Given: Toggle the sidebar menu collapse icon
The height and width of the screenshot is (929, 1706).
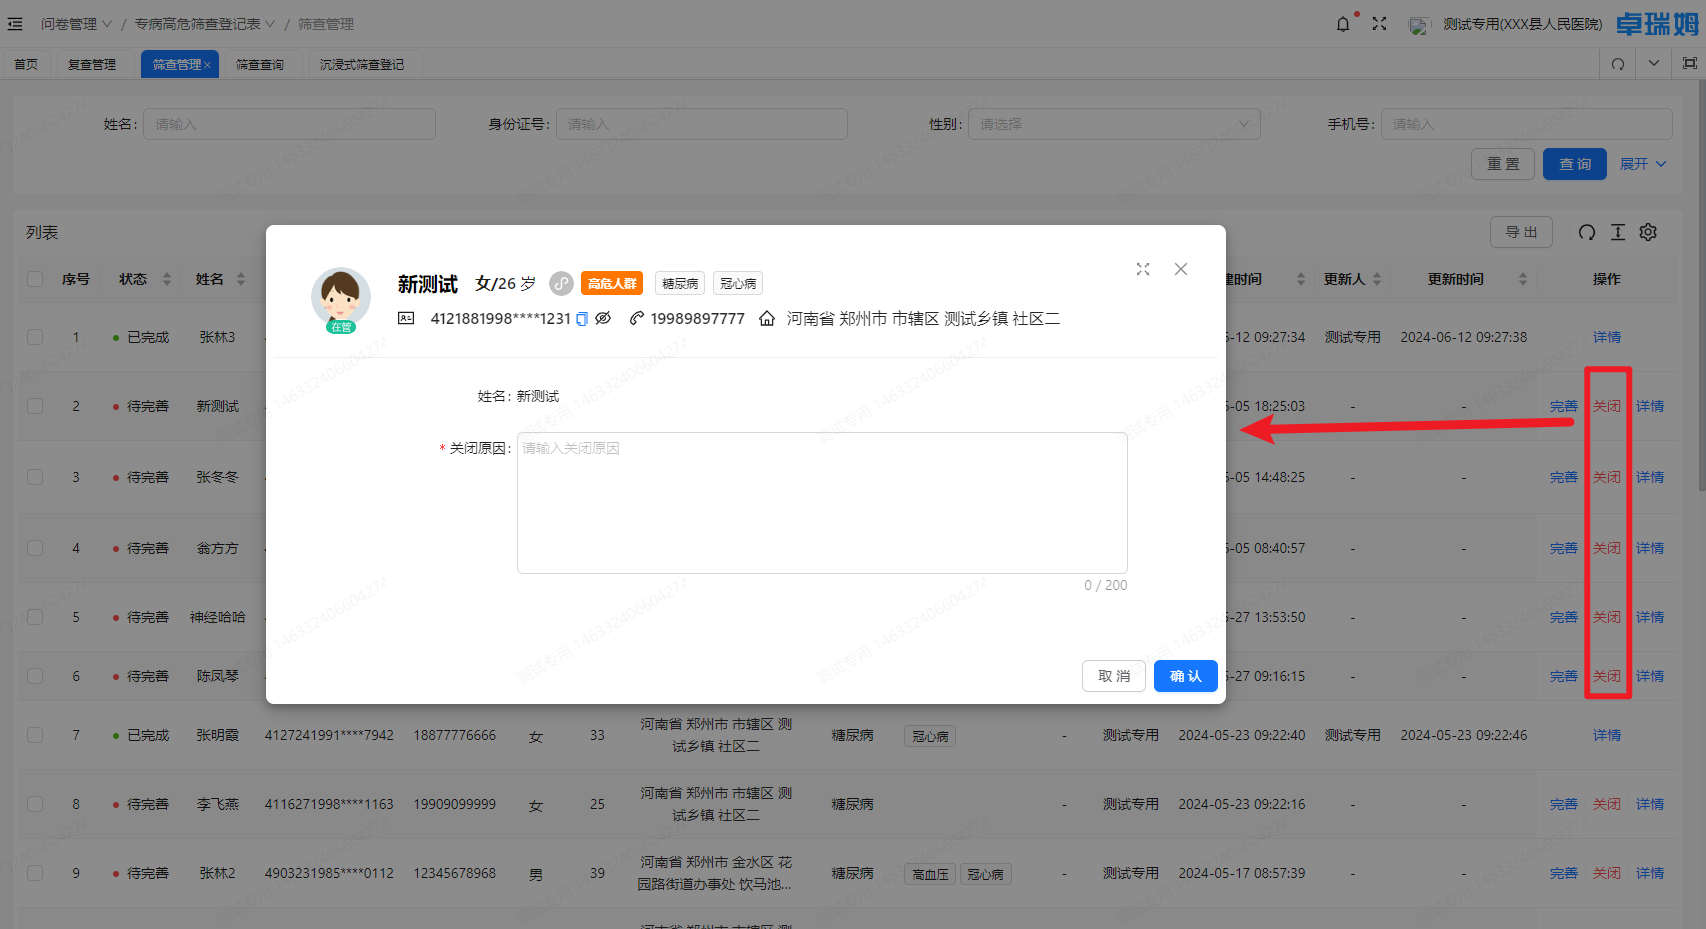Looking at the screenshot, I should click(15, 24).
